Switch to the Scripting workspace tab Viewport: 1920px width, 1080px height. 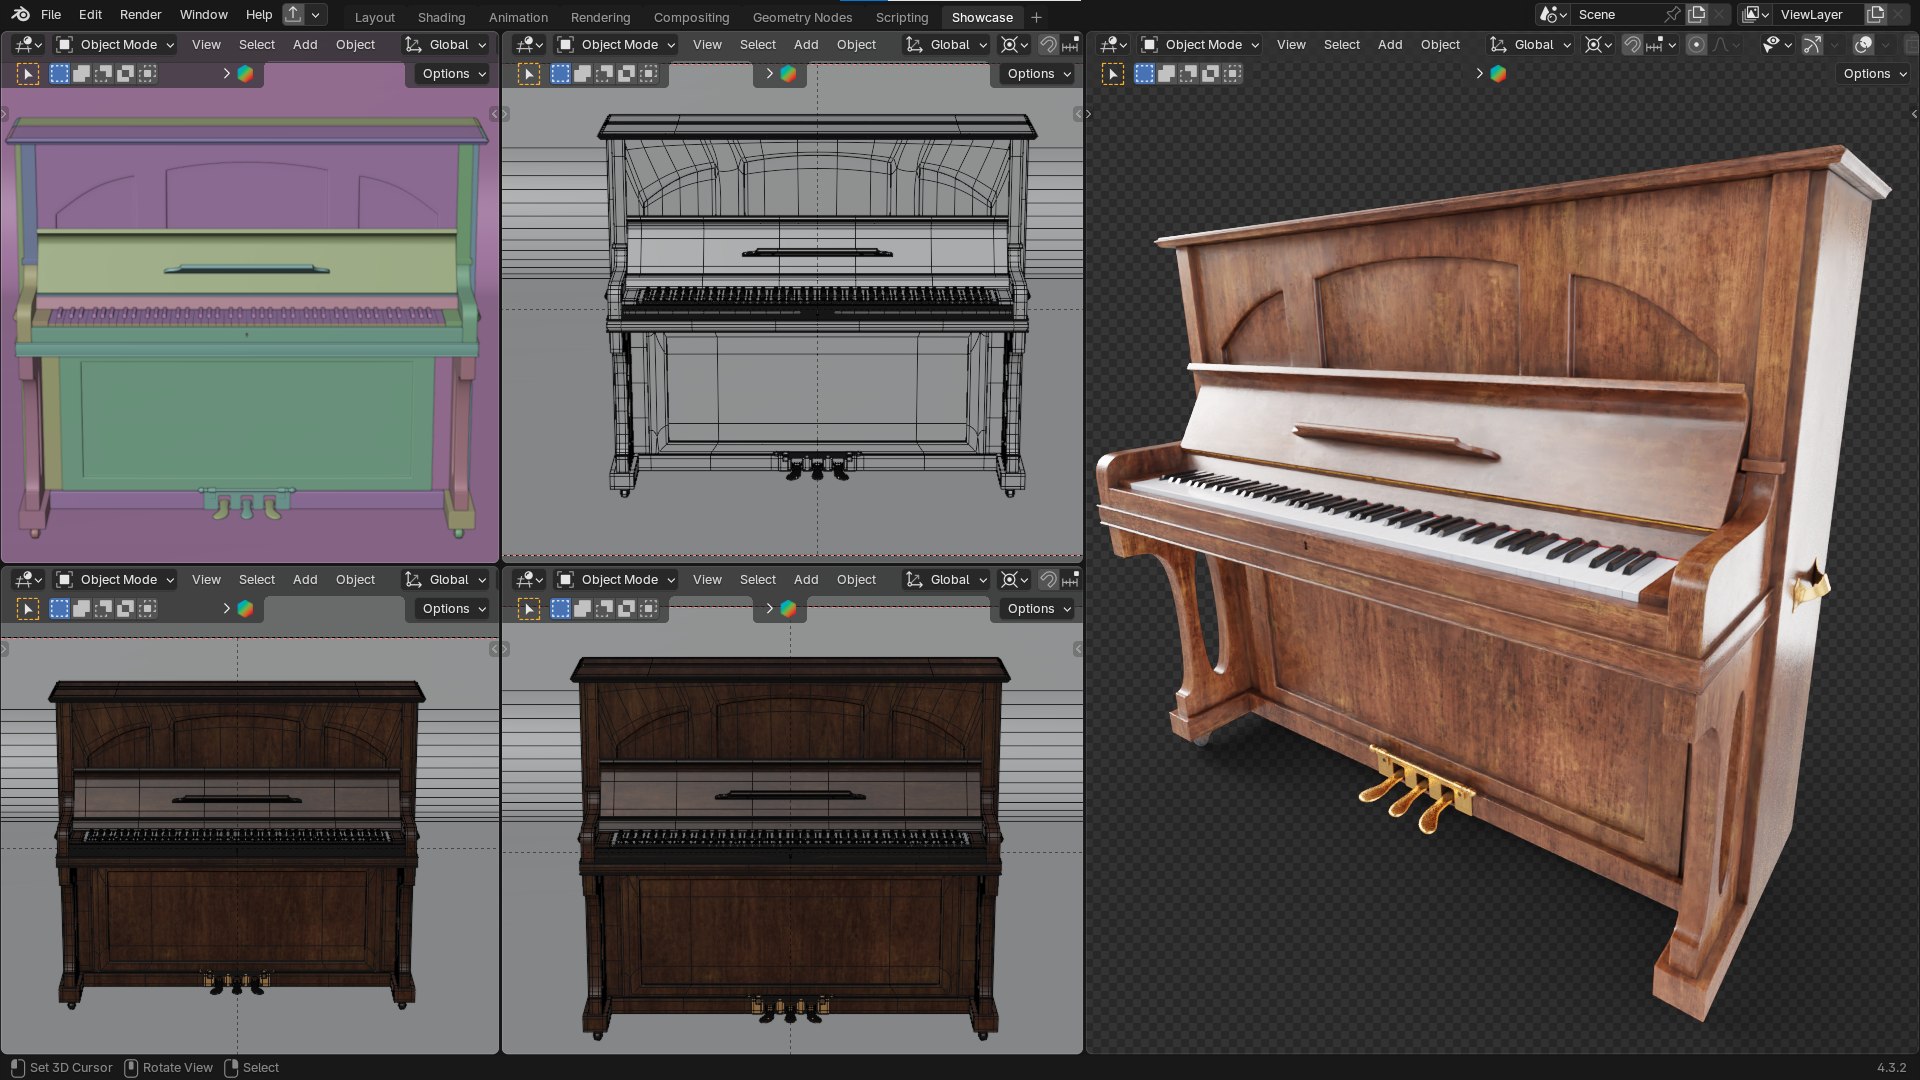pos(902,17)
